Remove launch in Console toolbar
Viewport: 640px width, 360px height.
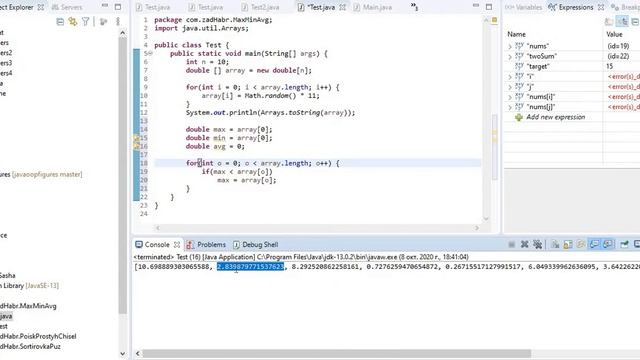(x=524, y=244)
